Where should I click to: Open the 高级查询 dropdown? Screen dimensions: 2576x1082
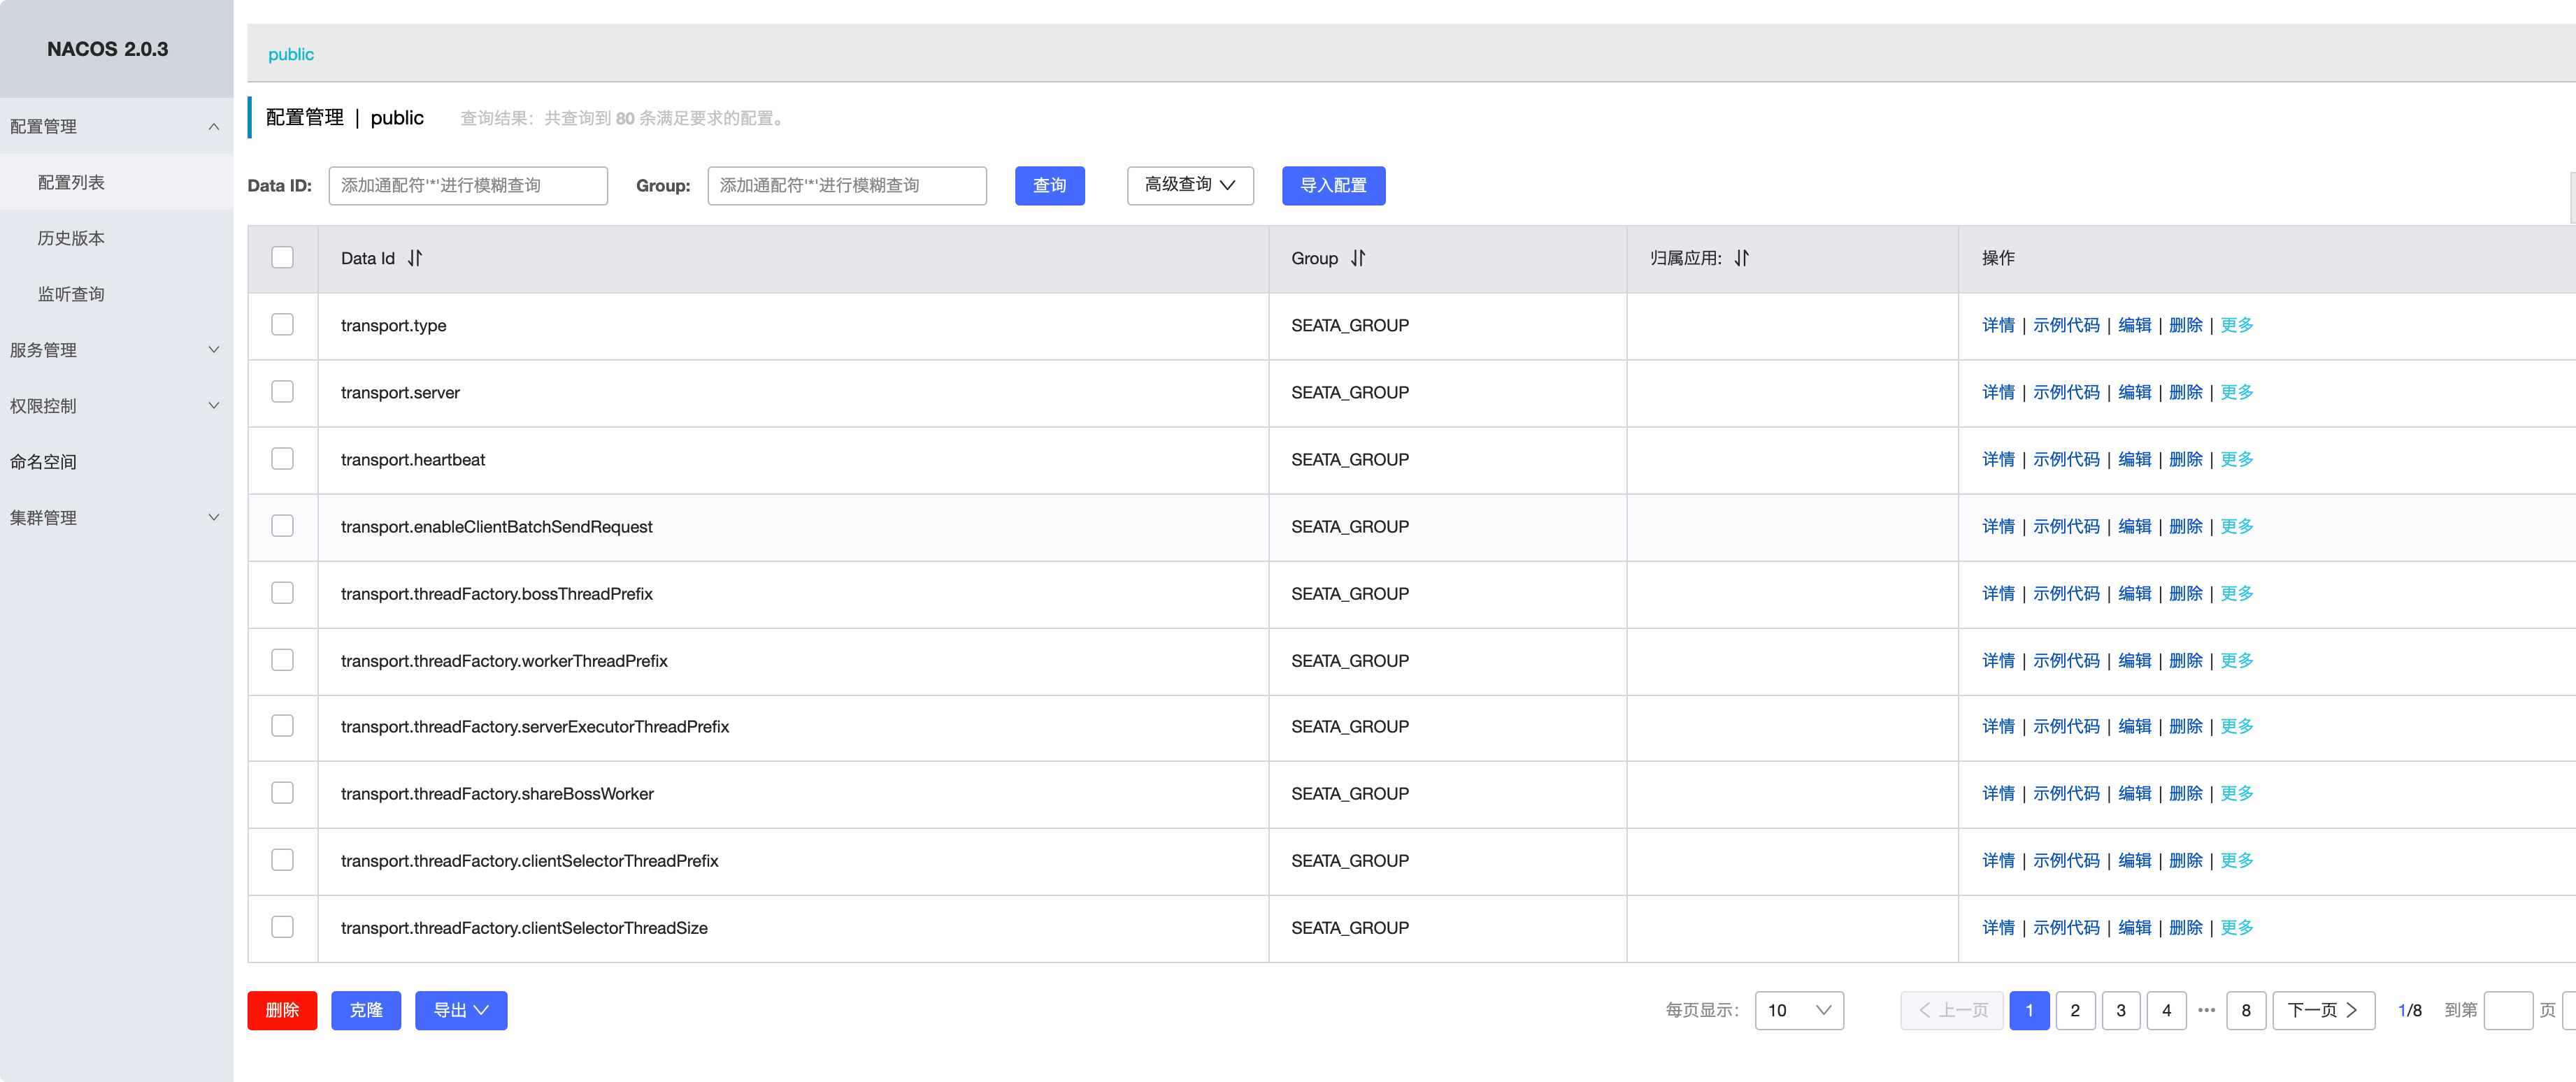pos(1189,185)
